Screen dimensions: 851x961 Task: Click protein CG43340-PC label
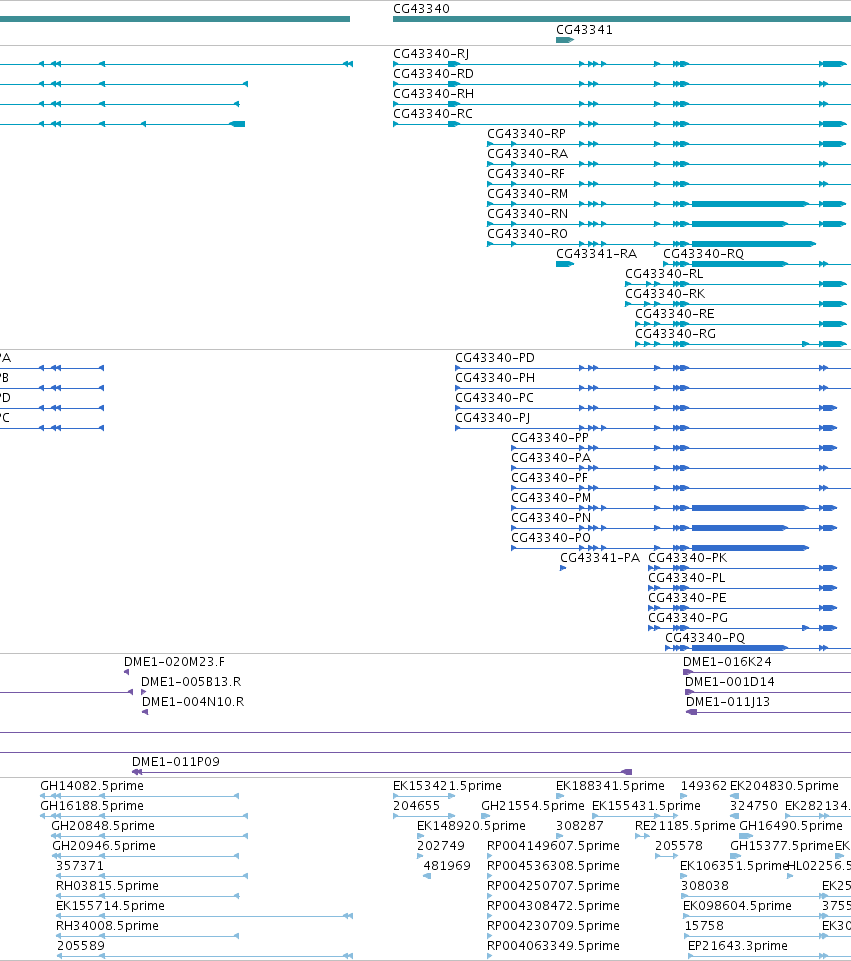(x=494, y=398)
